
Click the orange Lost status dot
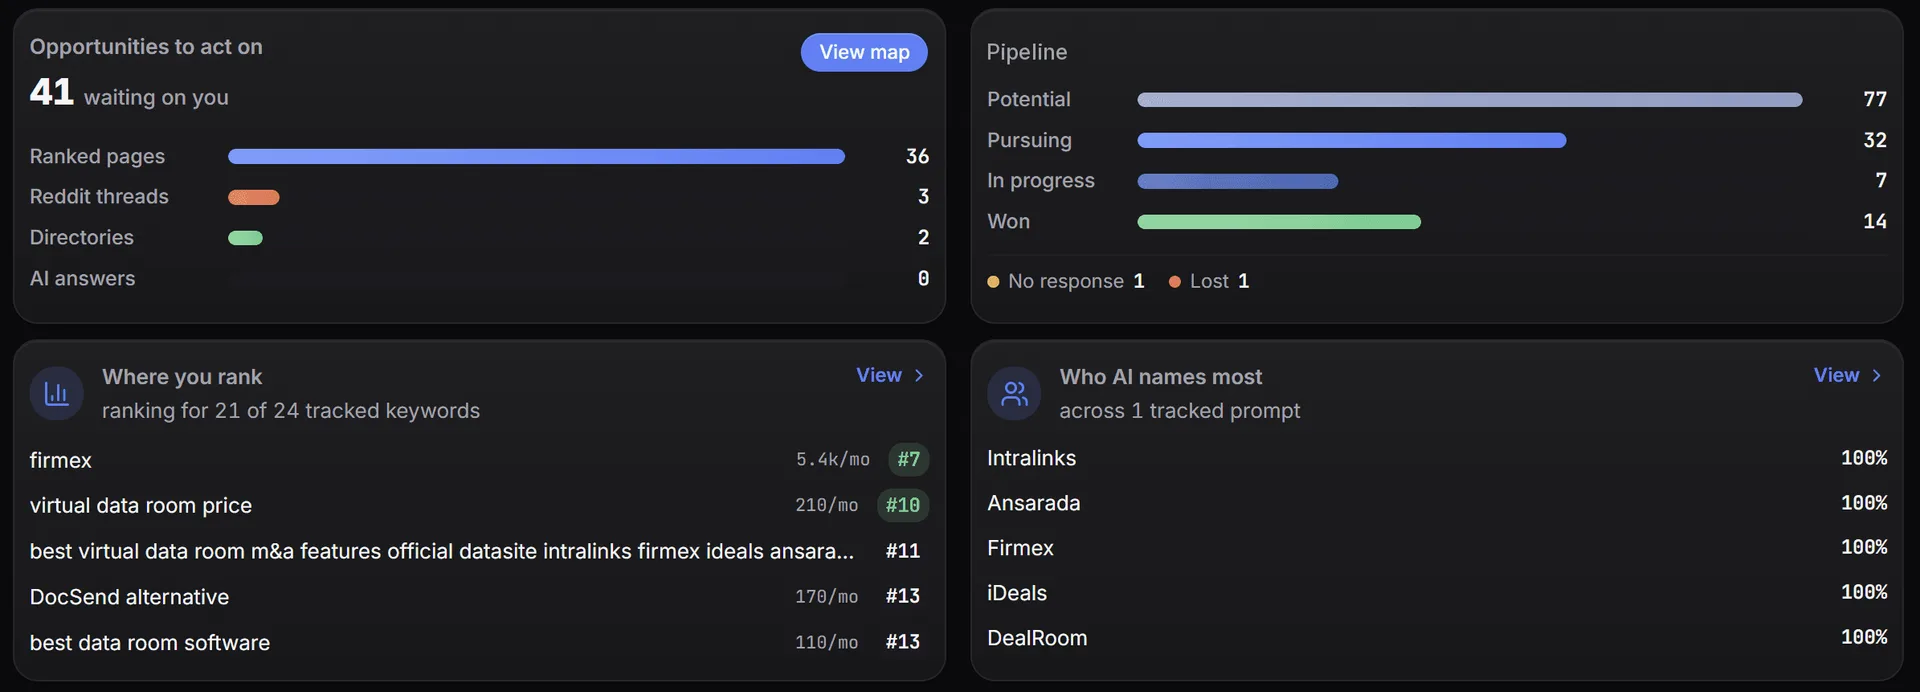click(1175, 282)
